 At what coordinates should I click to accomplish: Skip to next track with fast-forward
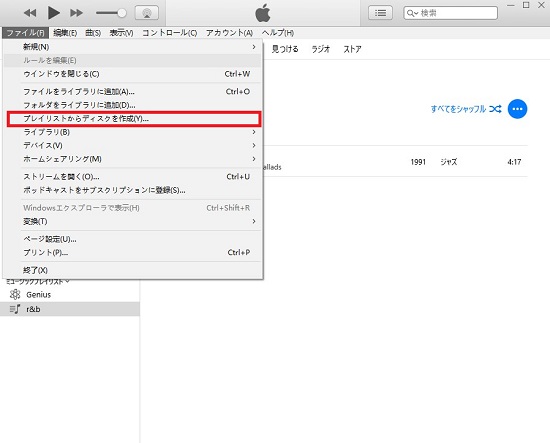point(76,13)
